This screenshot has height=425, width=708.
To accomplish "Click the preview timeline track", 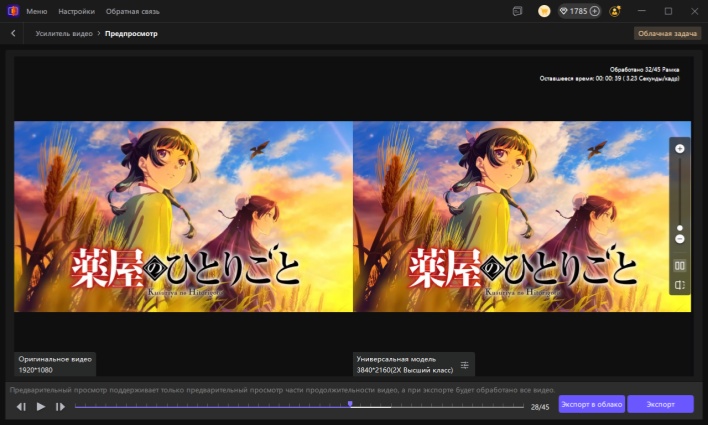I will click(299, 407).
